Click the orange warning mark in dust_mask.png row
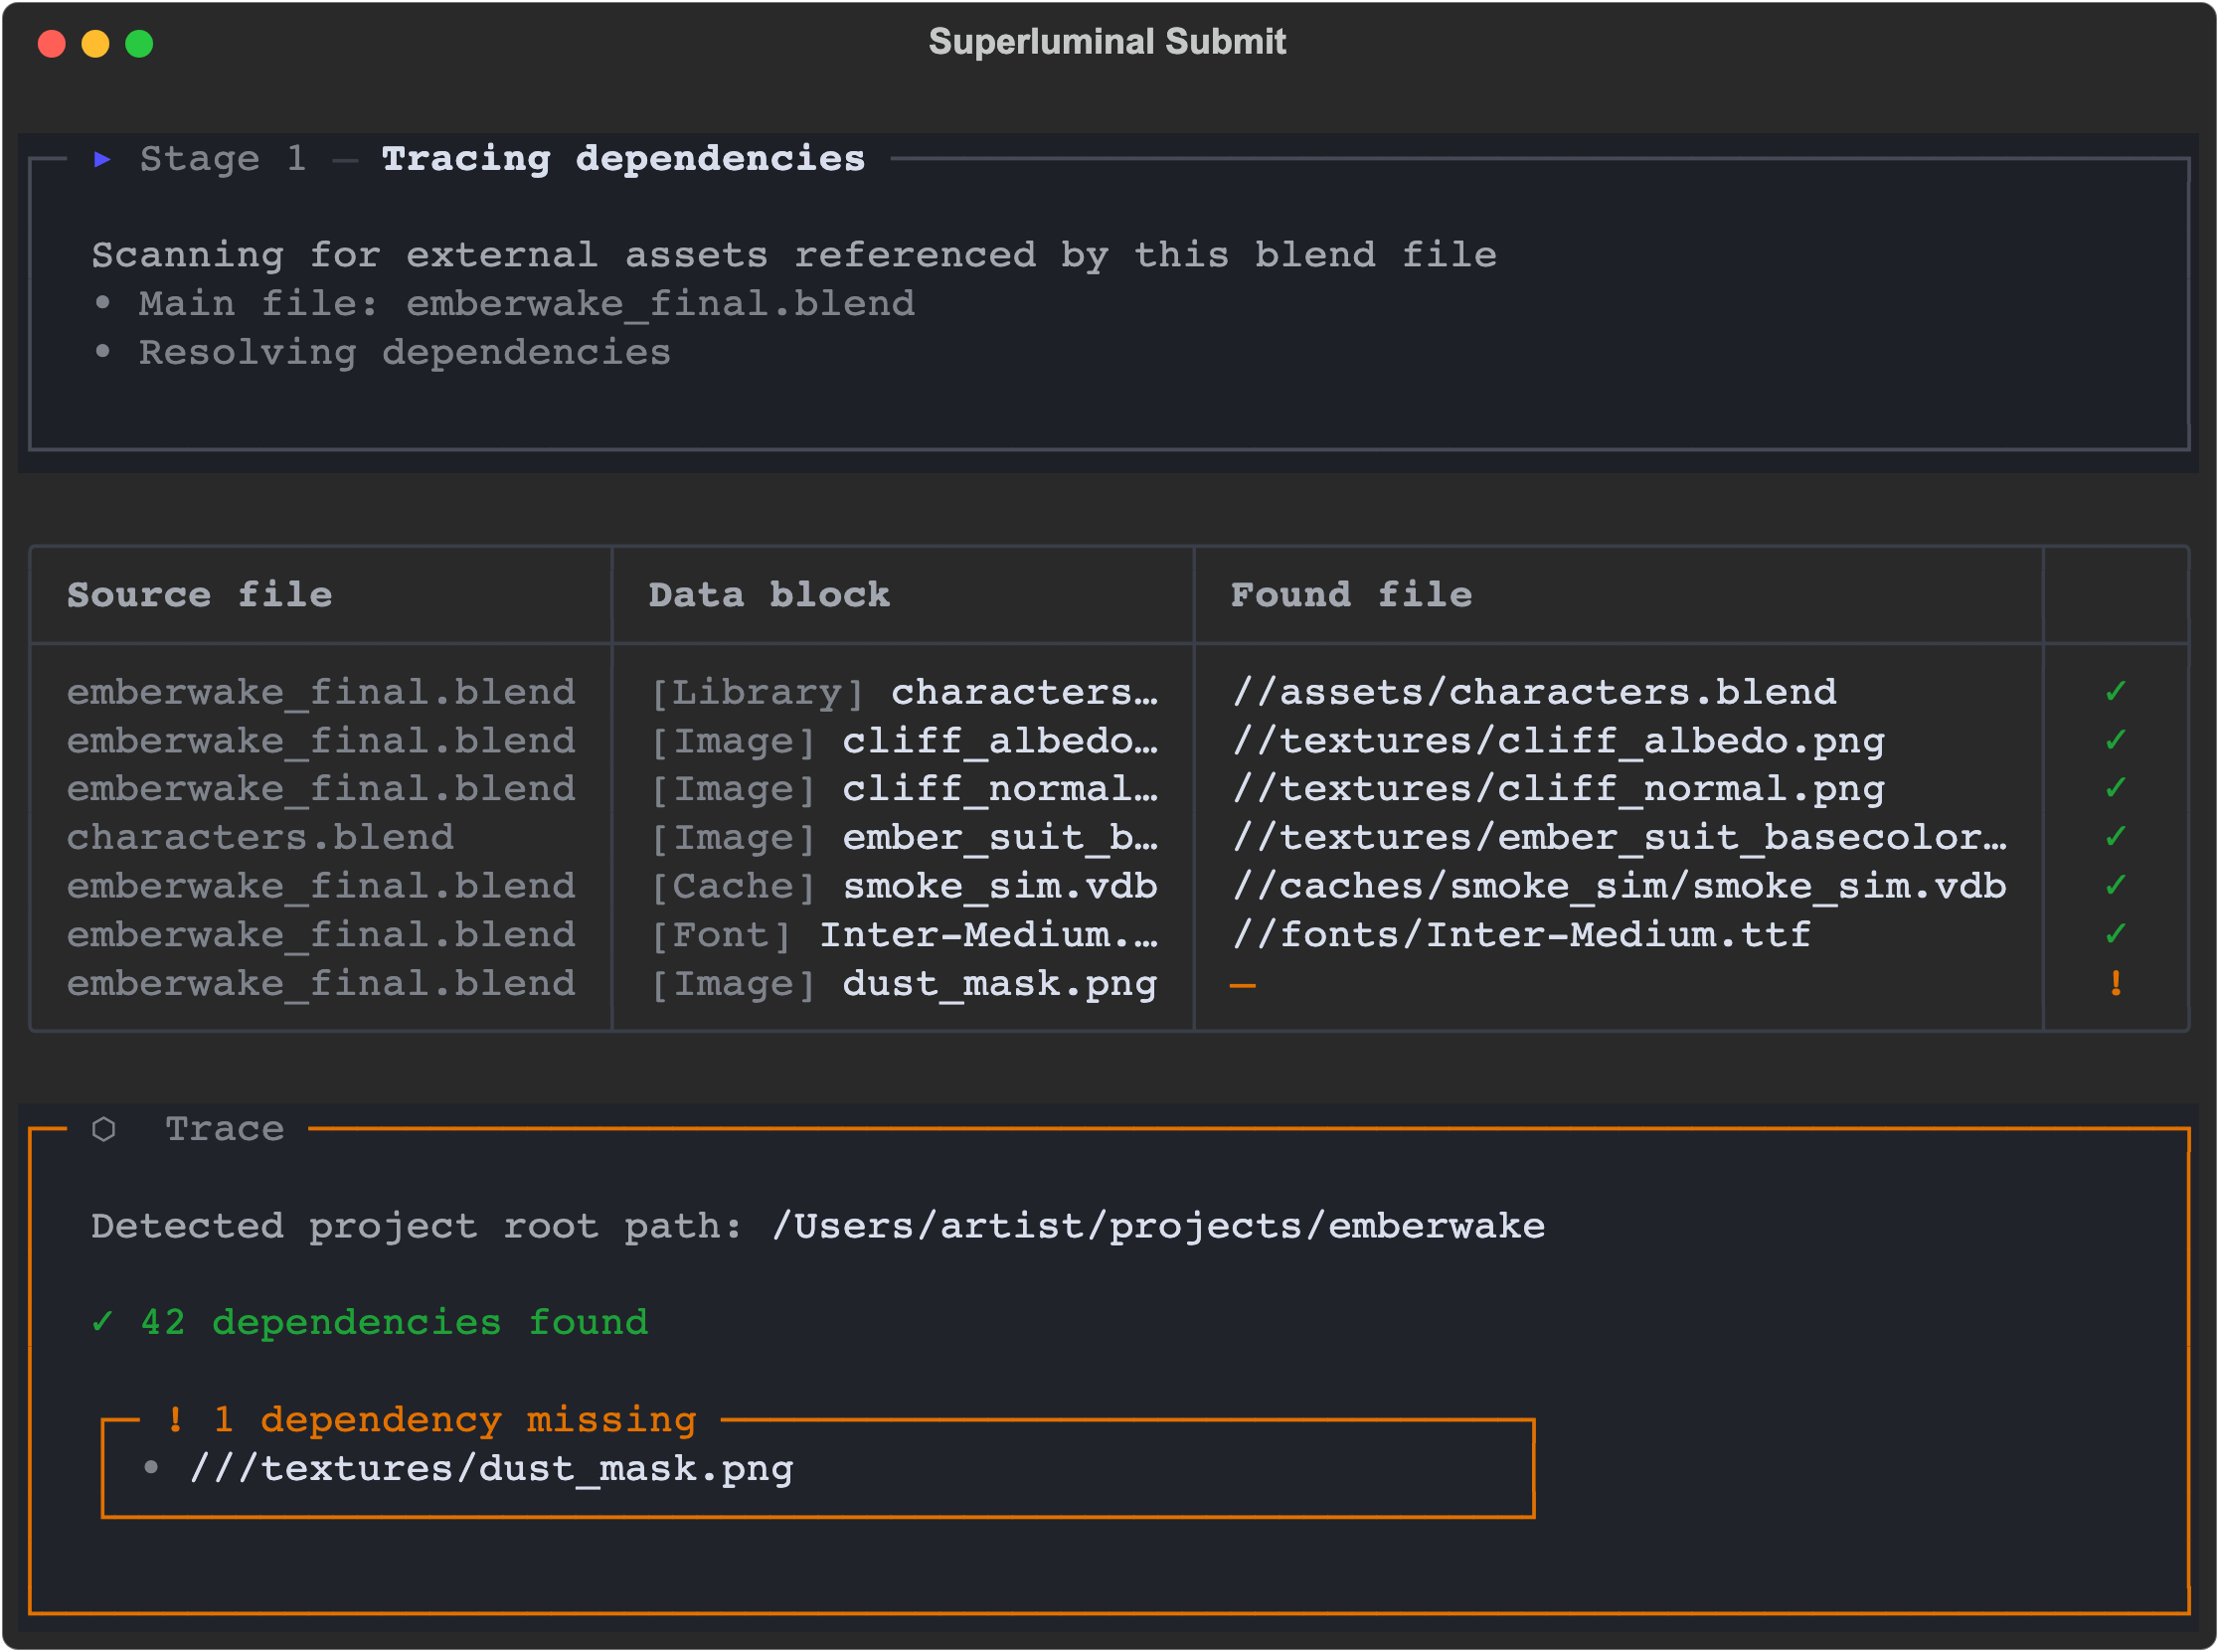 click(x=2115, y=983)
